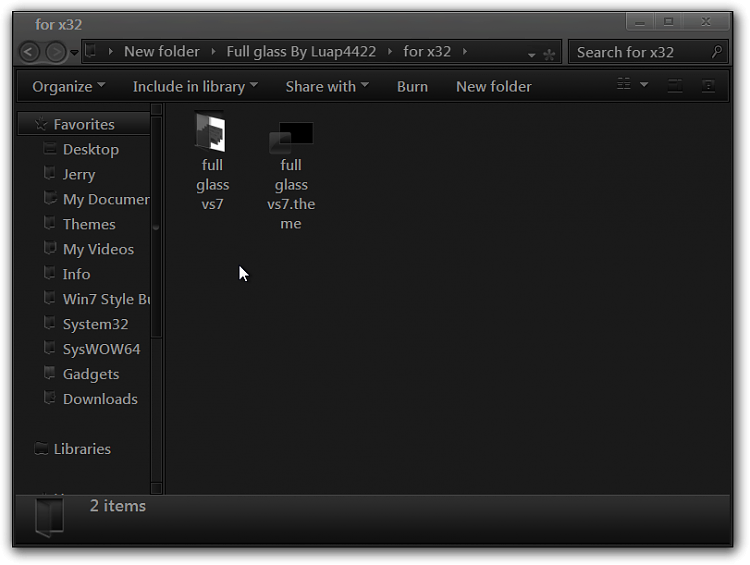
Task: Expand root chevron before 'New folder' breadcrumb
Action: coord(110,51)
